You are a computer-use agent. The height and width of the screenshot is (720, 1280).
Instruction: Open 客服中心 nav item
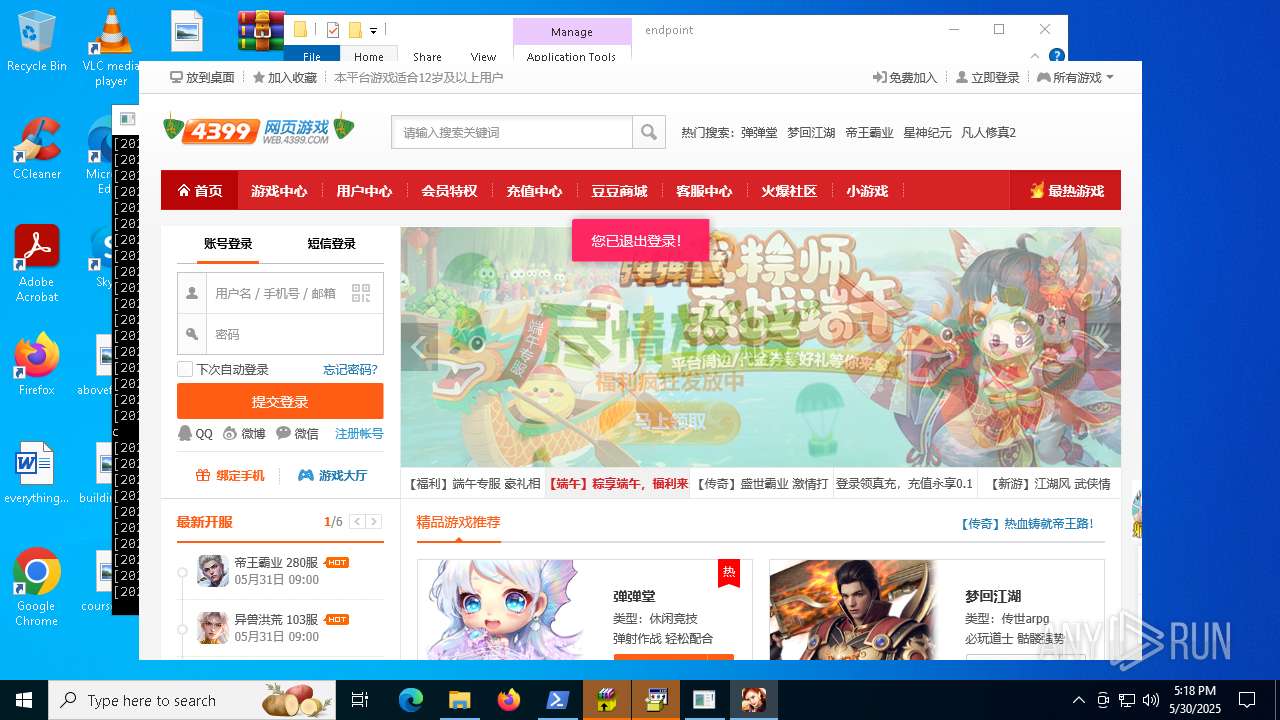coord(704,190)
